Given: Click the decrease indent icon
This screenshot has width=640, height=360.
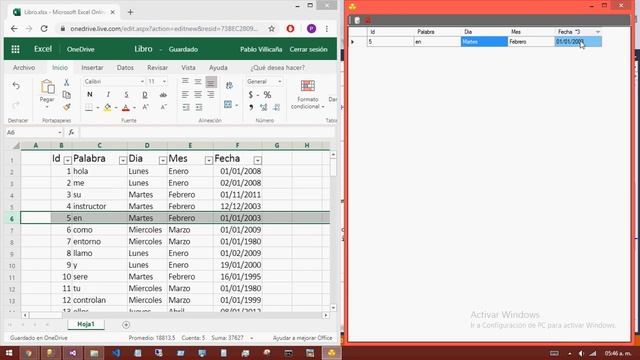Looking at the screenshot, I should (186, 107).
